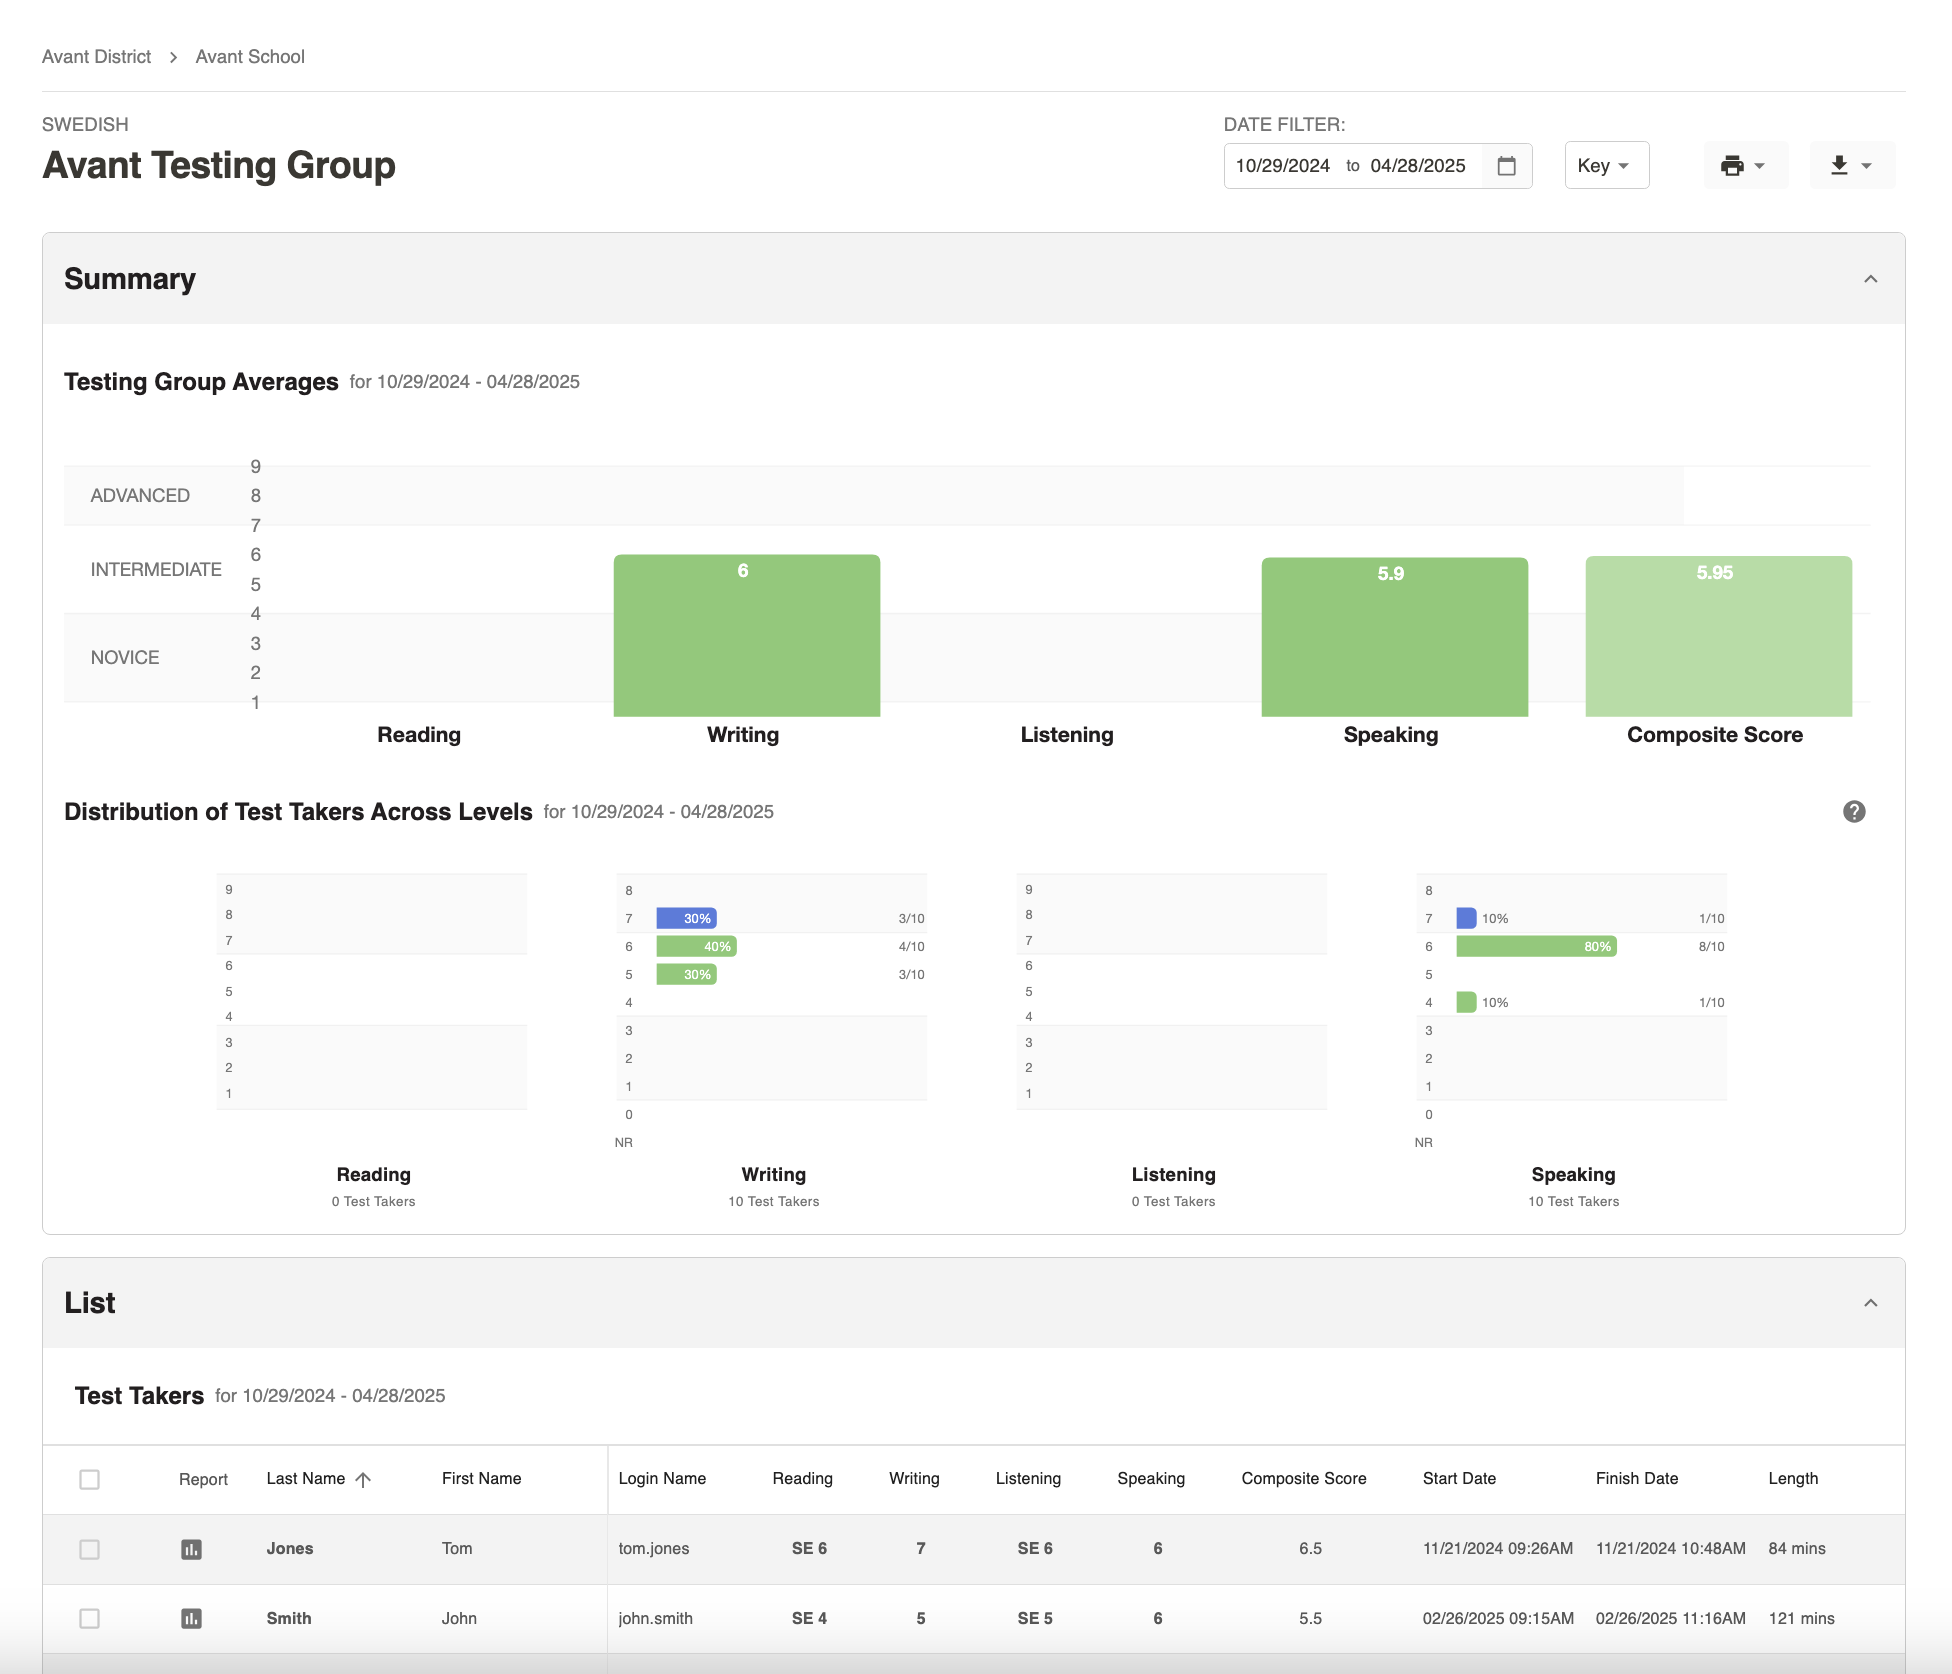Image resolution: width=1952 pixels, height=1674 pixels.
Task: Sort table by Finish Date column
Action: click(1637, 1479)
